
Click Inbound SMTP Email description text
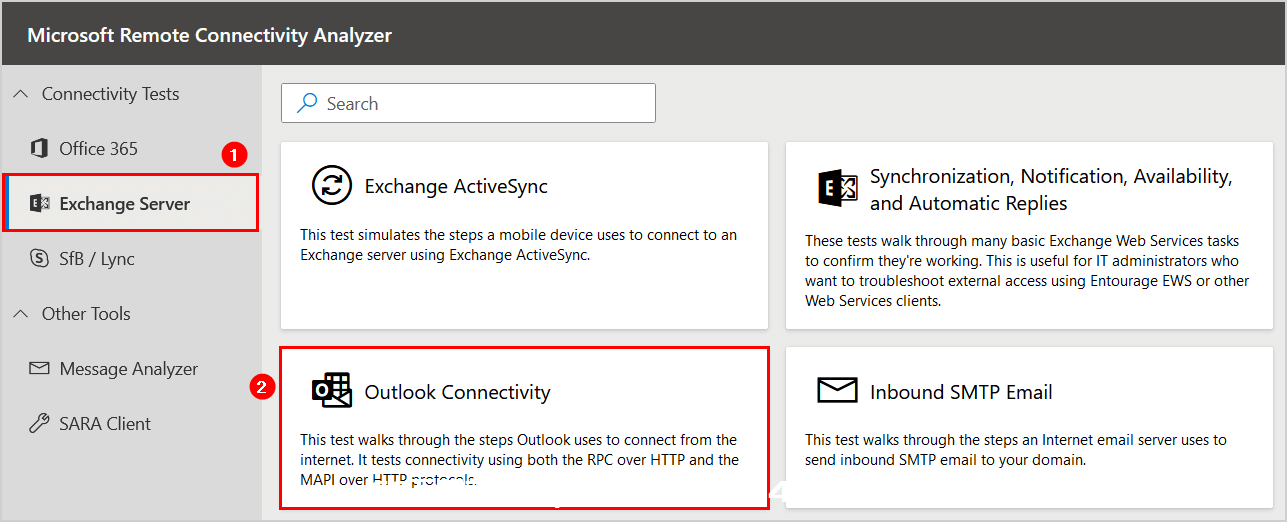pyautogui.click(x=1015, y=450)
